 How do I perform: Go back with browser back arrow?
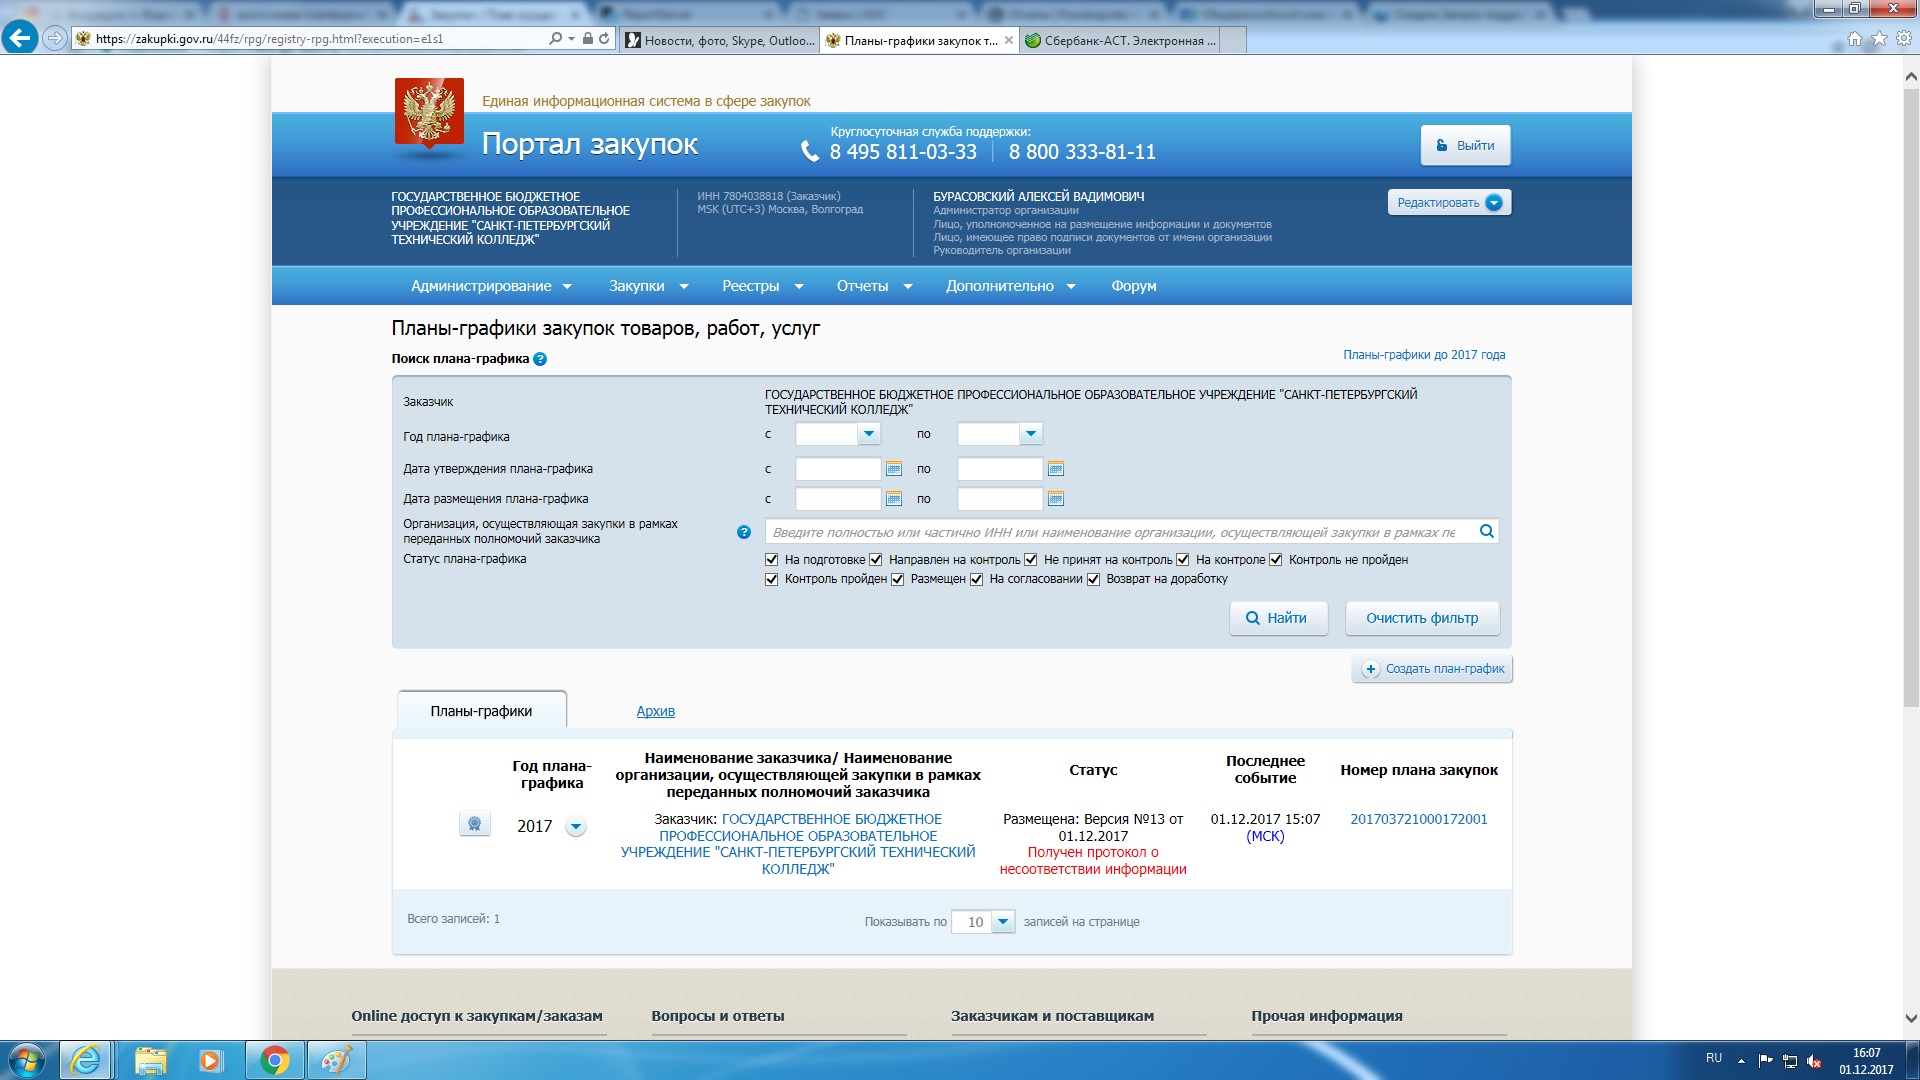pyautogui.click(x=19, y=38)
